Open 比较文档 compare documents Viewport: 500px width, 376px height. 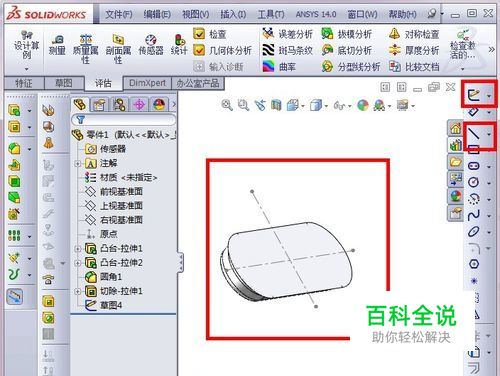[414, 66]
